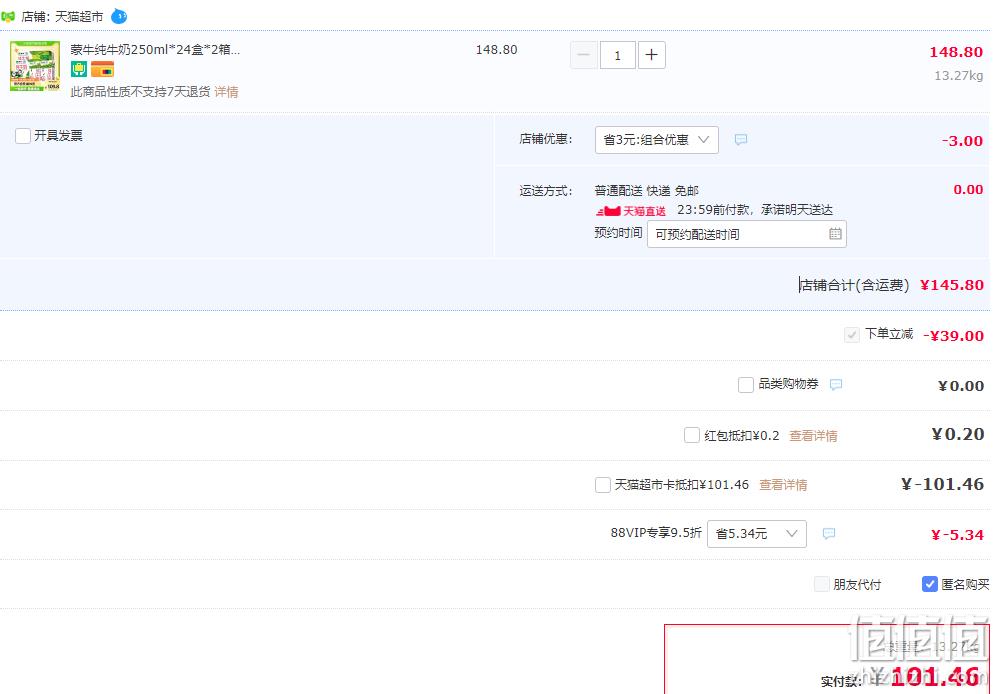Click the green badge icon under product name
Viewport: 998px width, 694px height.
click(x=79, y=69)
